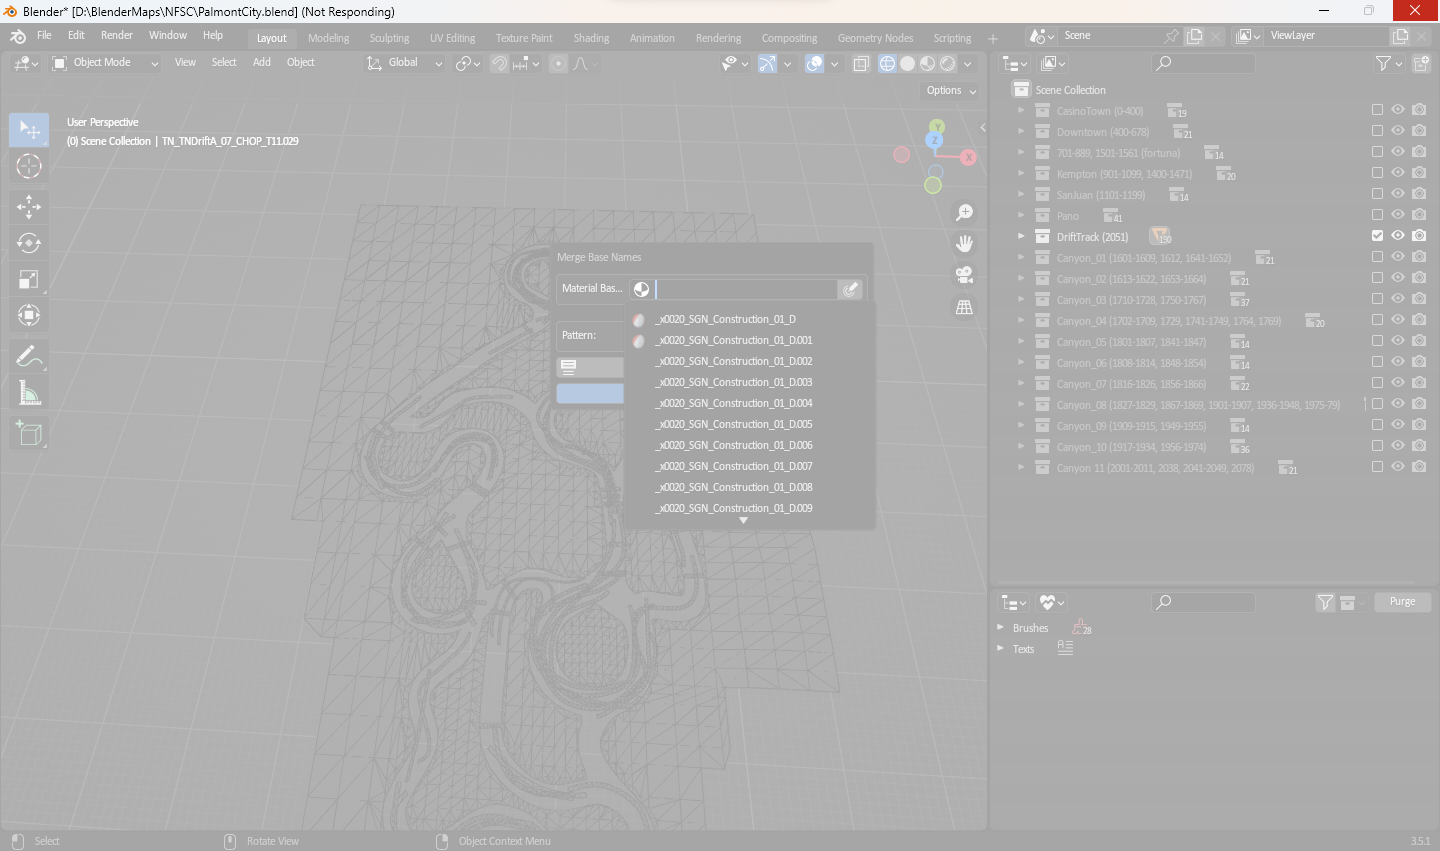Hide the CasinoTown collection in viewport
Screen dimensions: 1440x851
click(1398, 110)
